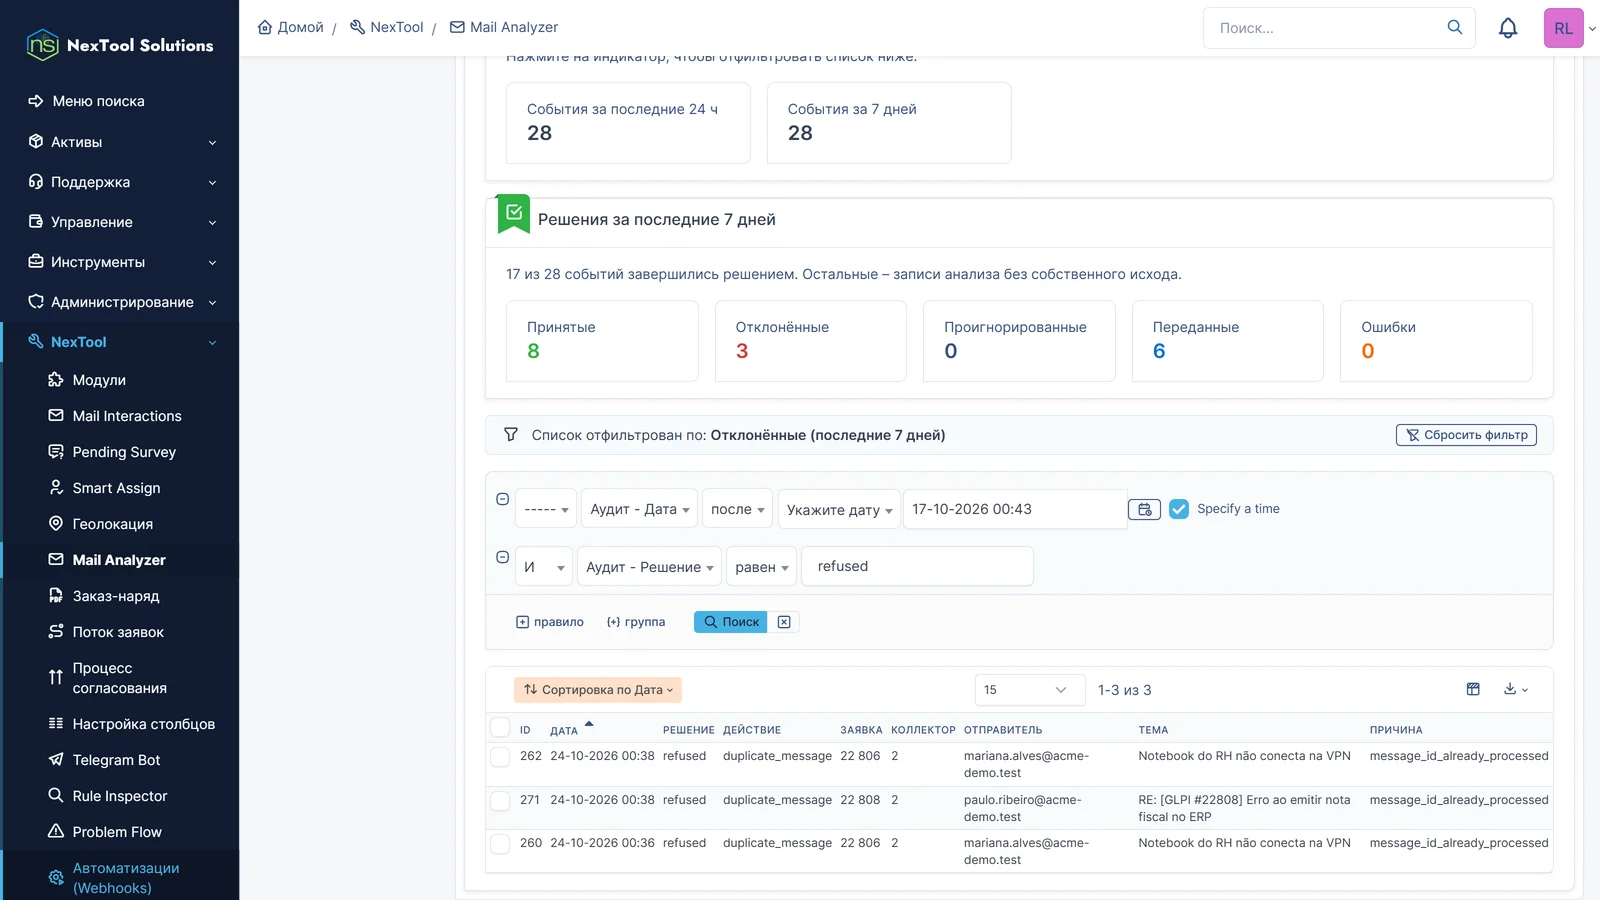Click the Поиск search button

point(731,622)
